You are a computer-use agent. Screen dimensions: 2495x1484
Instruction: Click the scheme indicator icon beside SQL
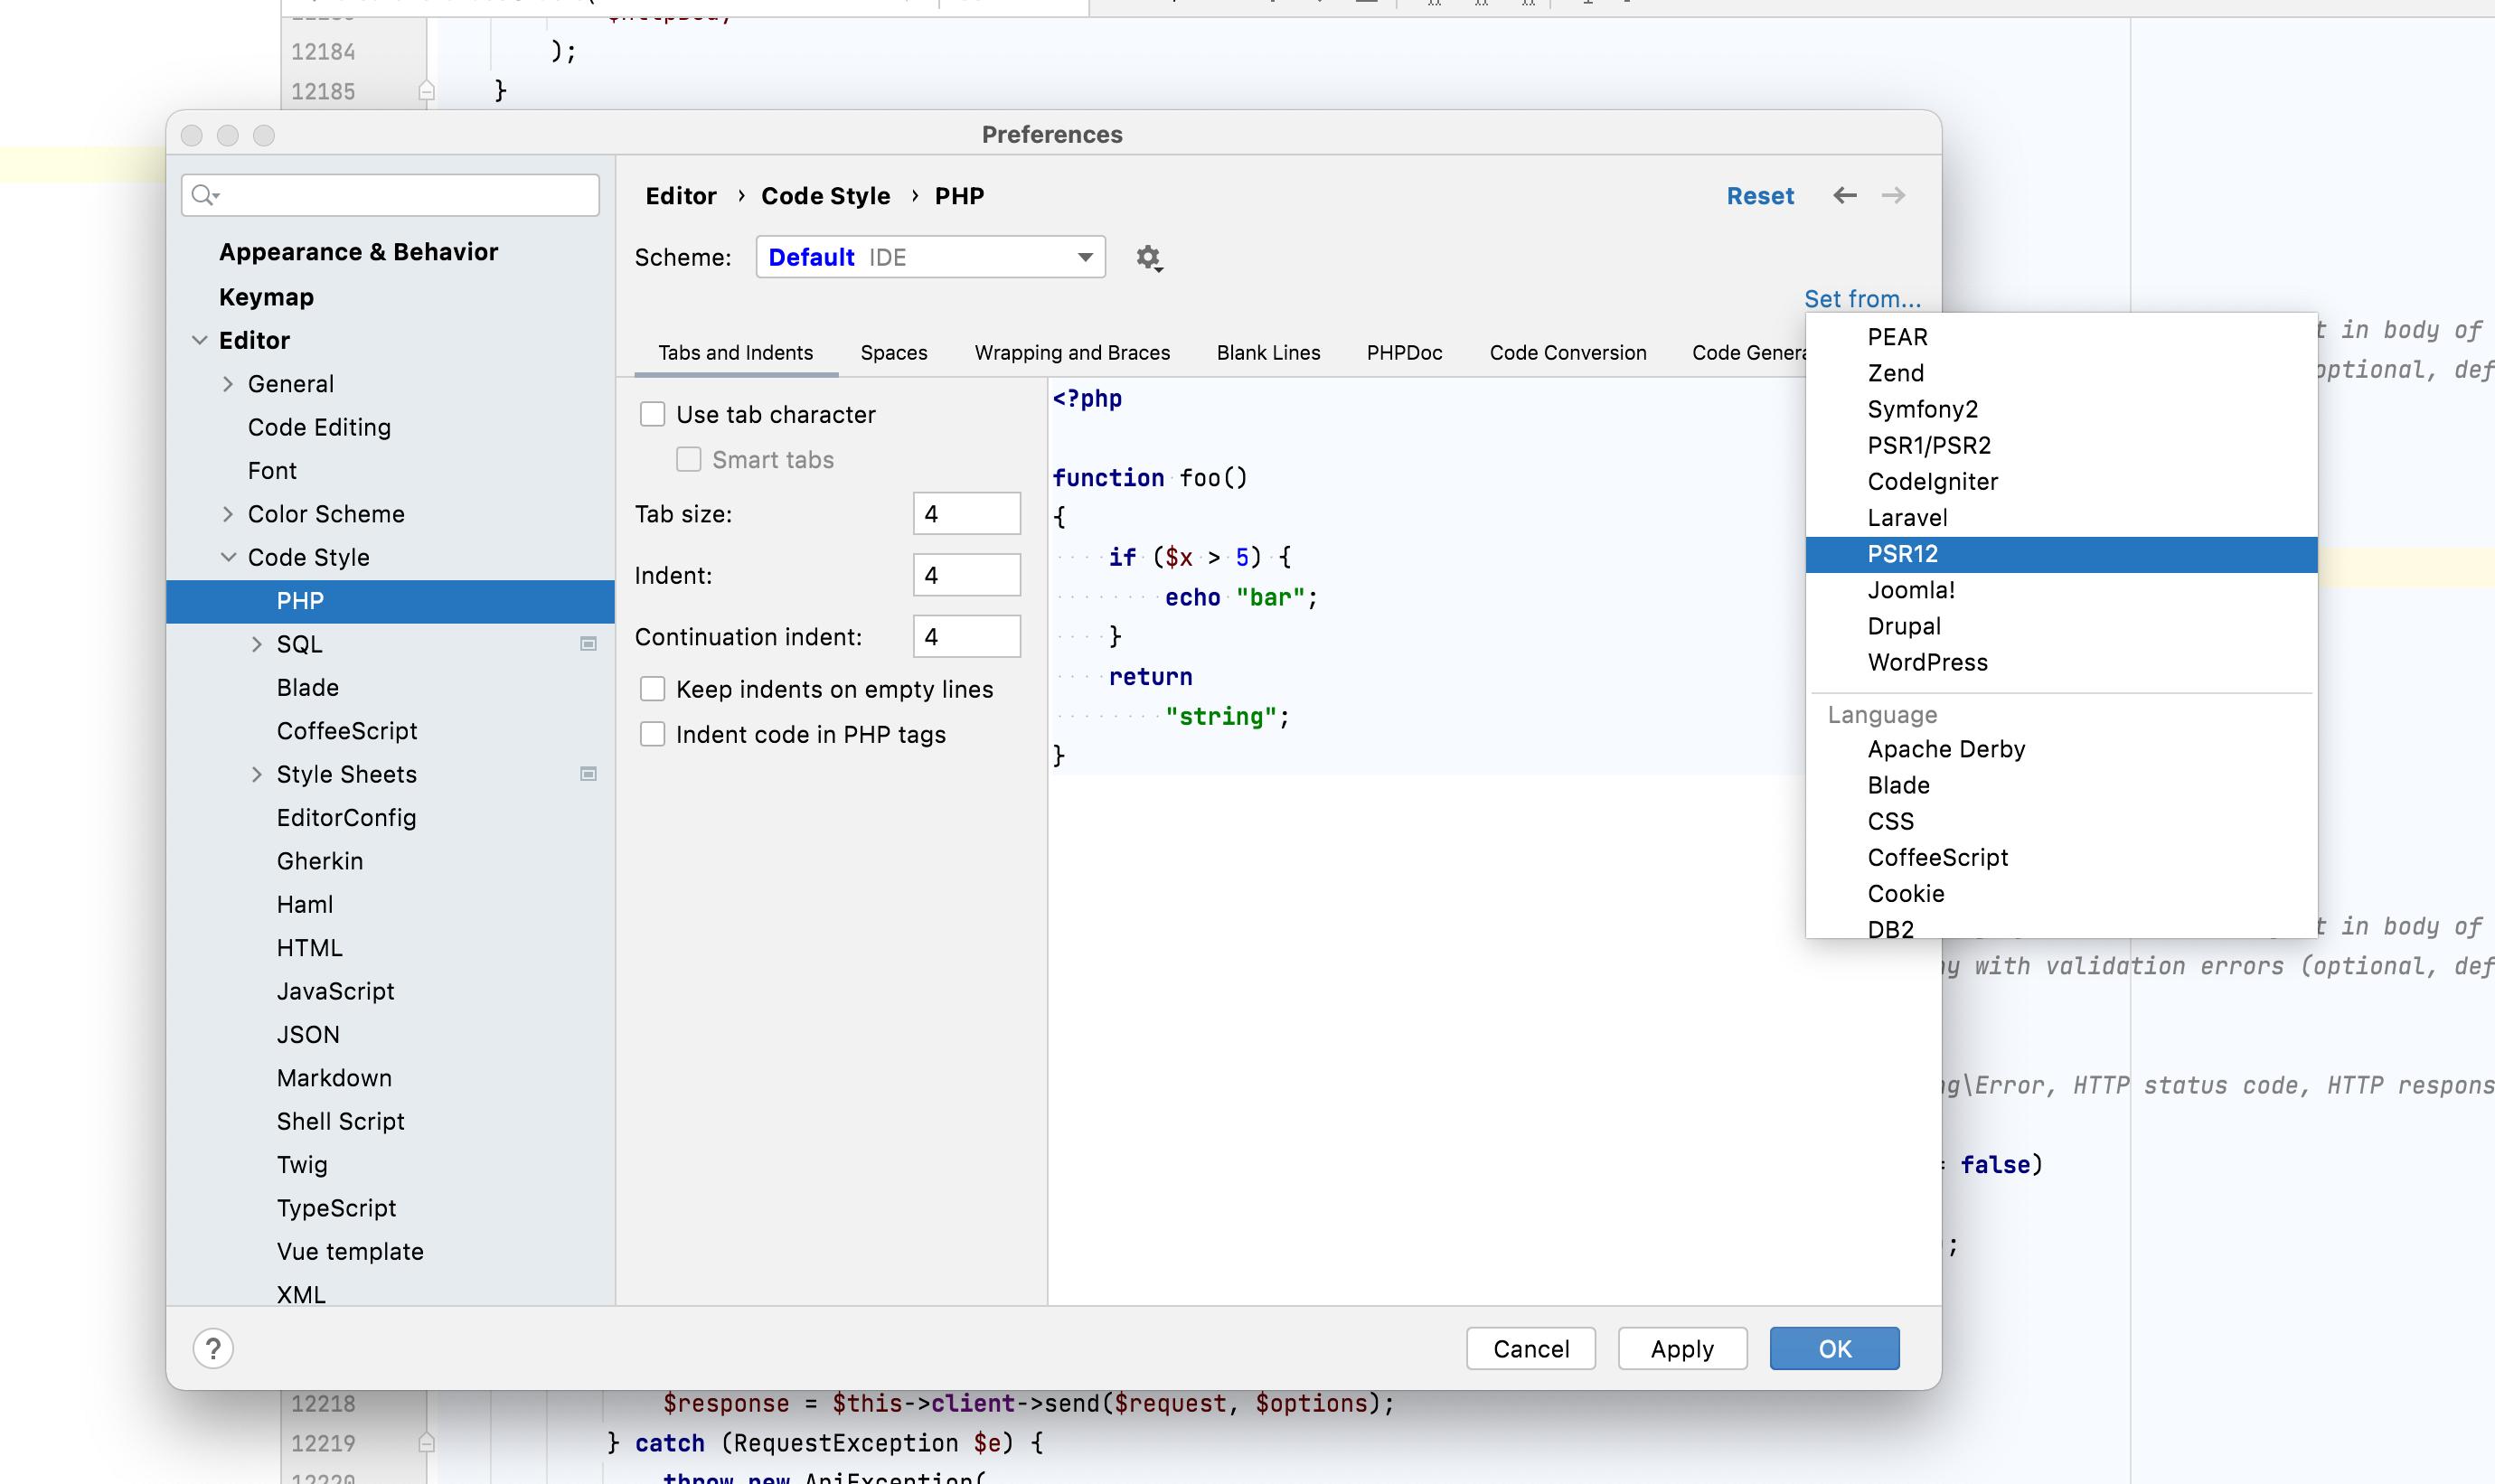[x=588, y=644]
